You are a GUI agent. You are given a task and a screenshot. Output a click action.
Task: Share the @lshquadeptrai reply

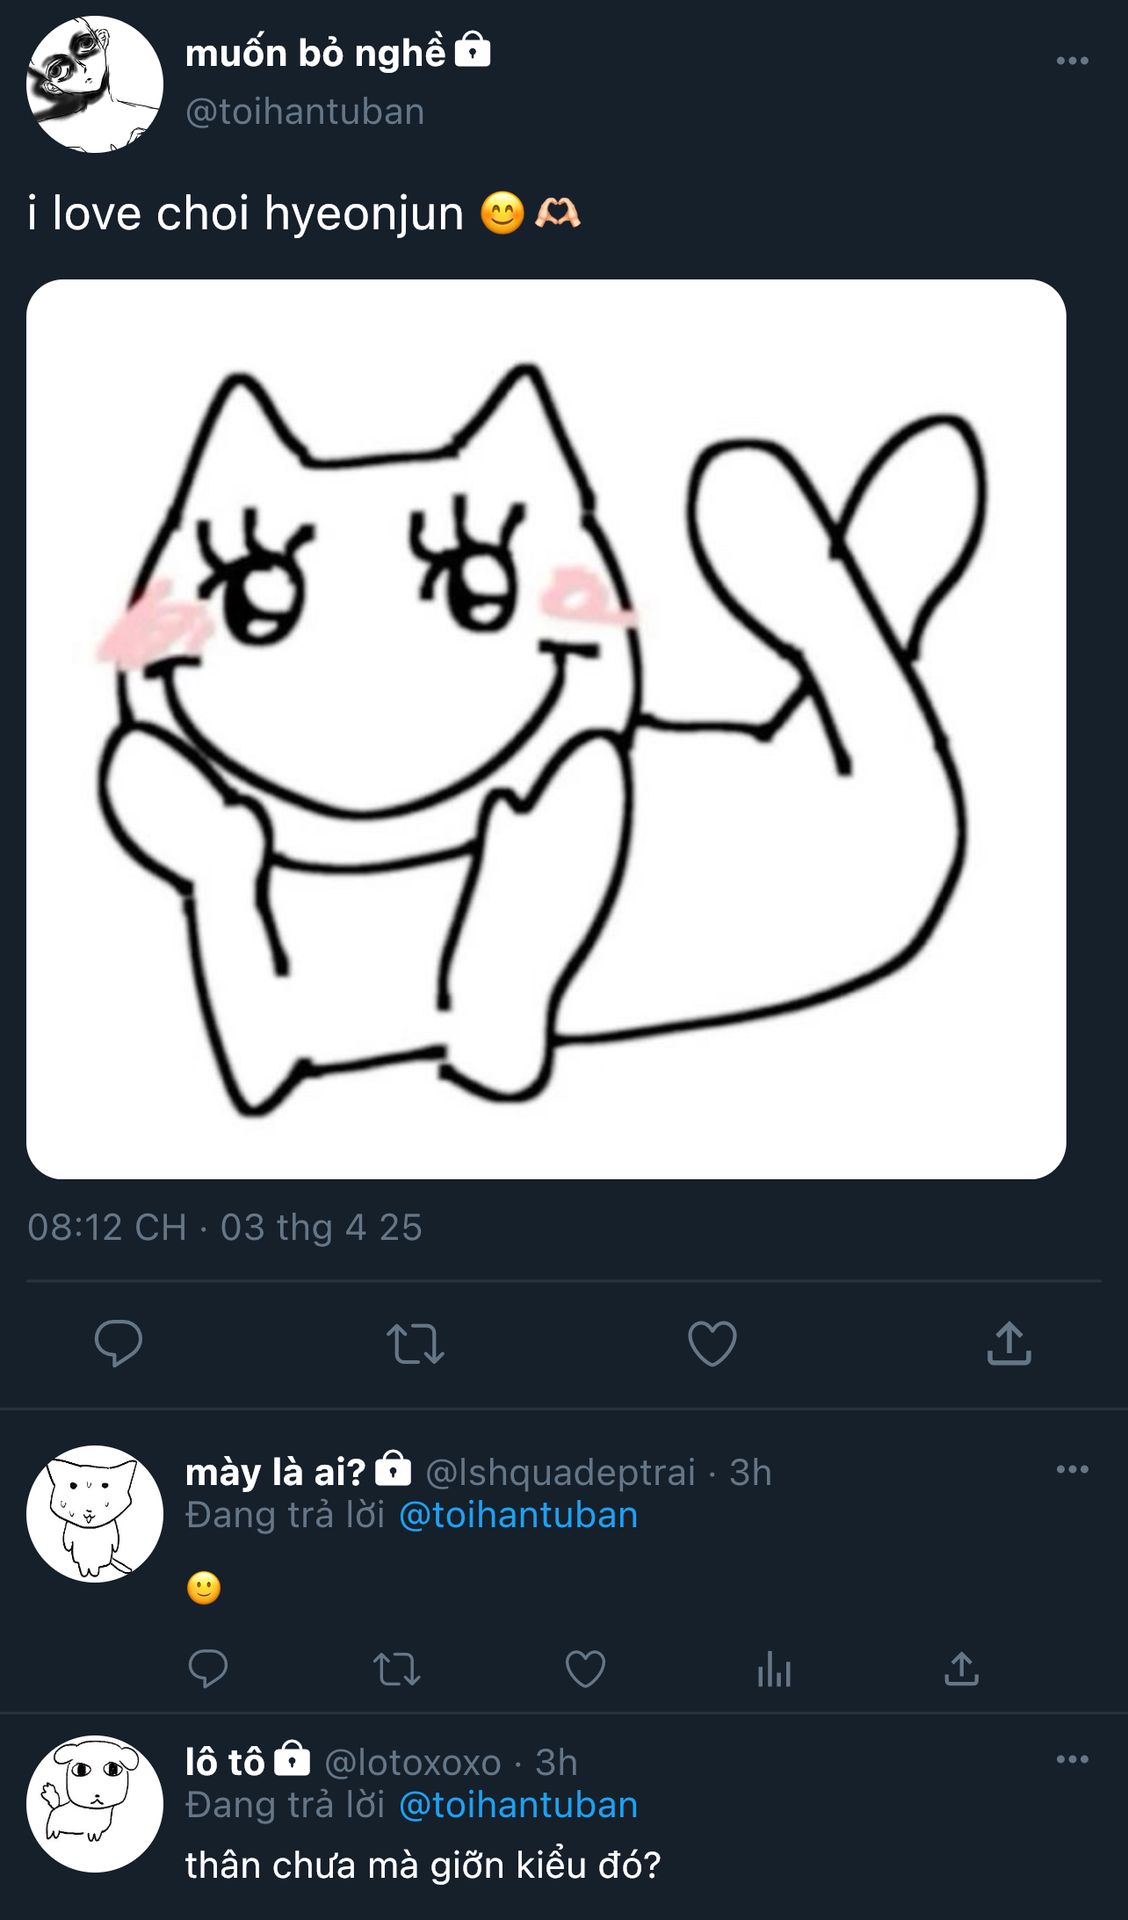[x=961, y=1668]
